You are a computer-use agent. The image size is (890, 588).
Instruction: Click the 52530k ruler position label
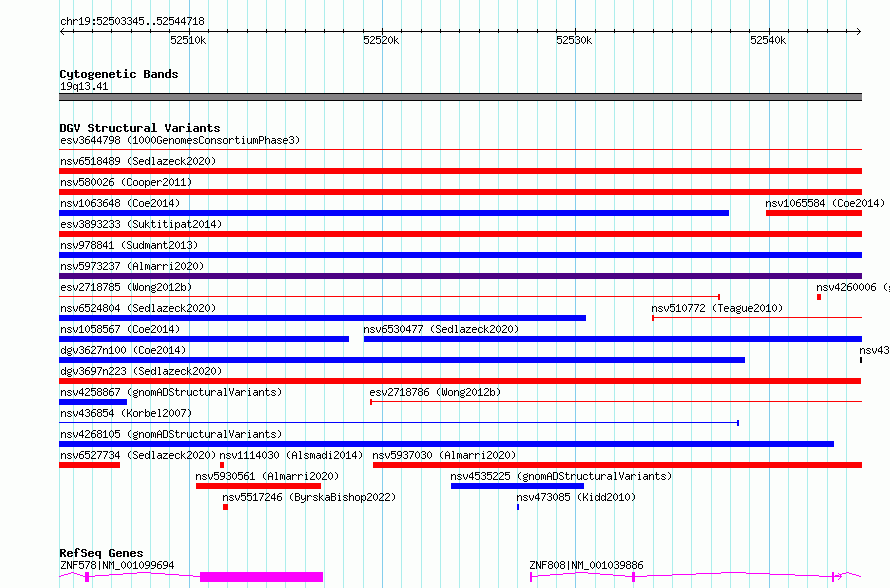tap(574, 40)
